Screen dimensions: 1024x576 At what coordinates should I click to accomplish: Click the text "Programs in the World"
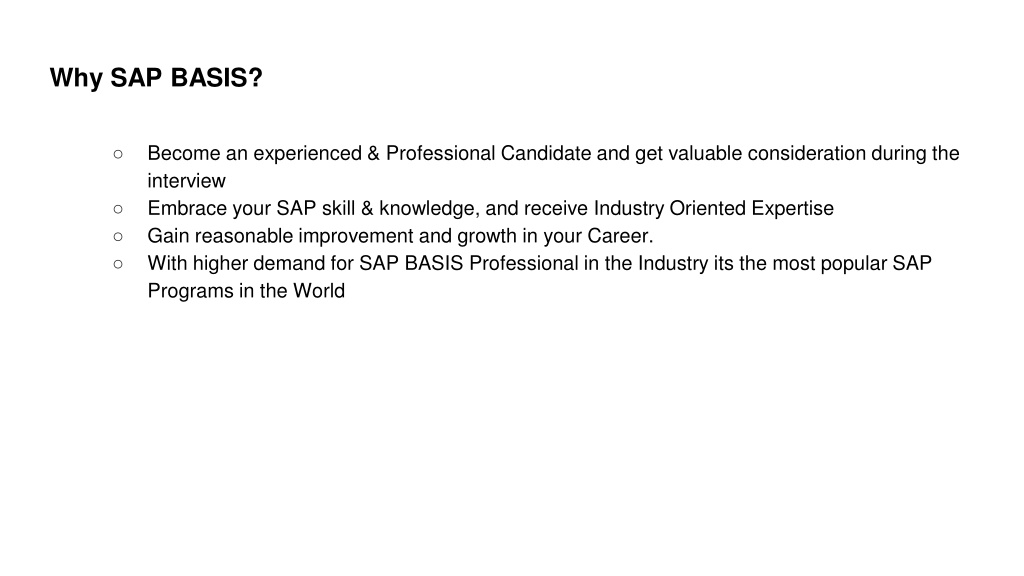tap(246, 291)
